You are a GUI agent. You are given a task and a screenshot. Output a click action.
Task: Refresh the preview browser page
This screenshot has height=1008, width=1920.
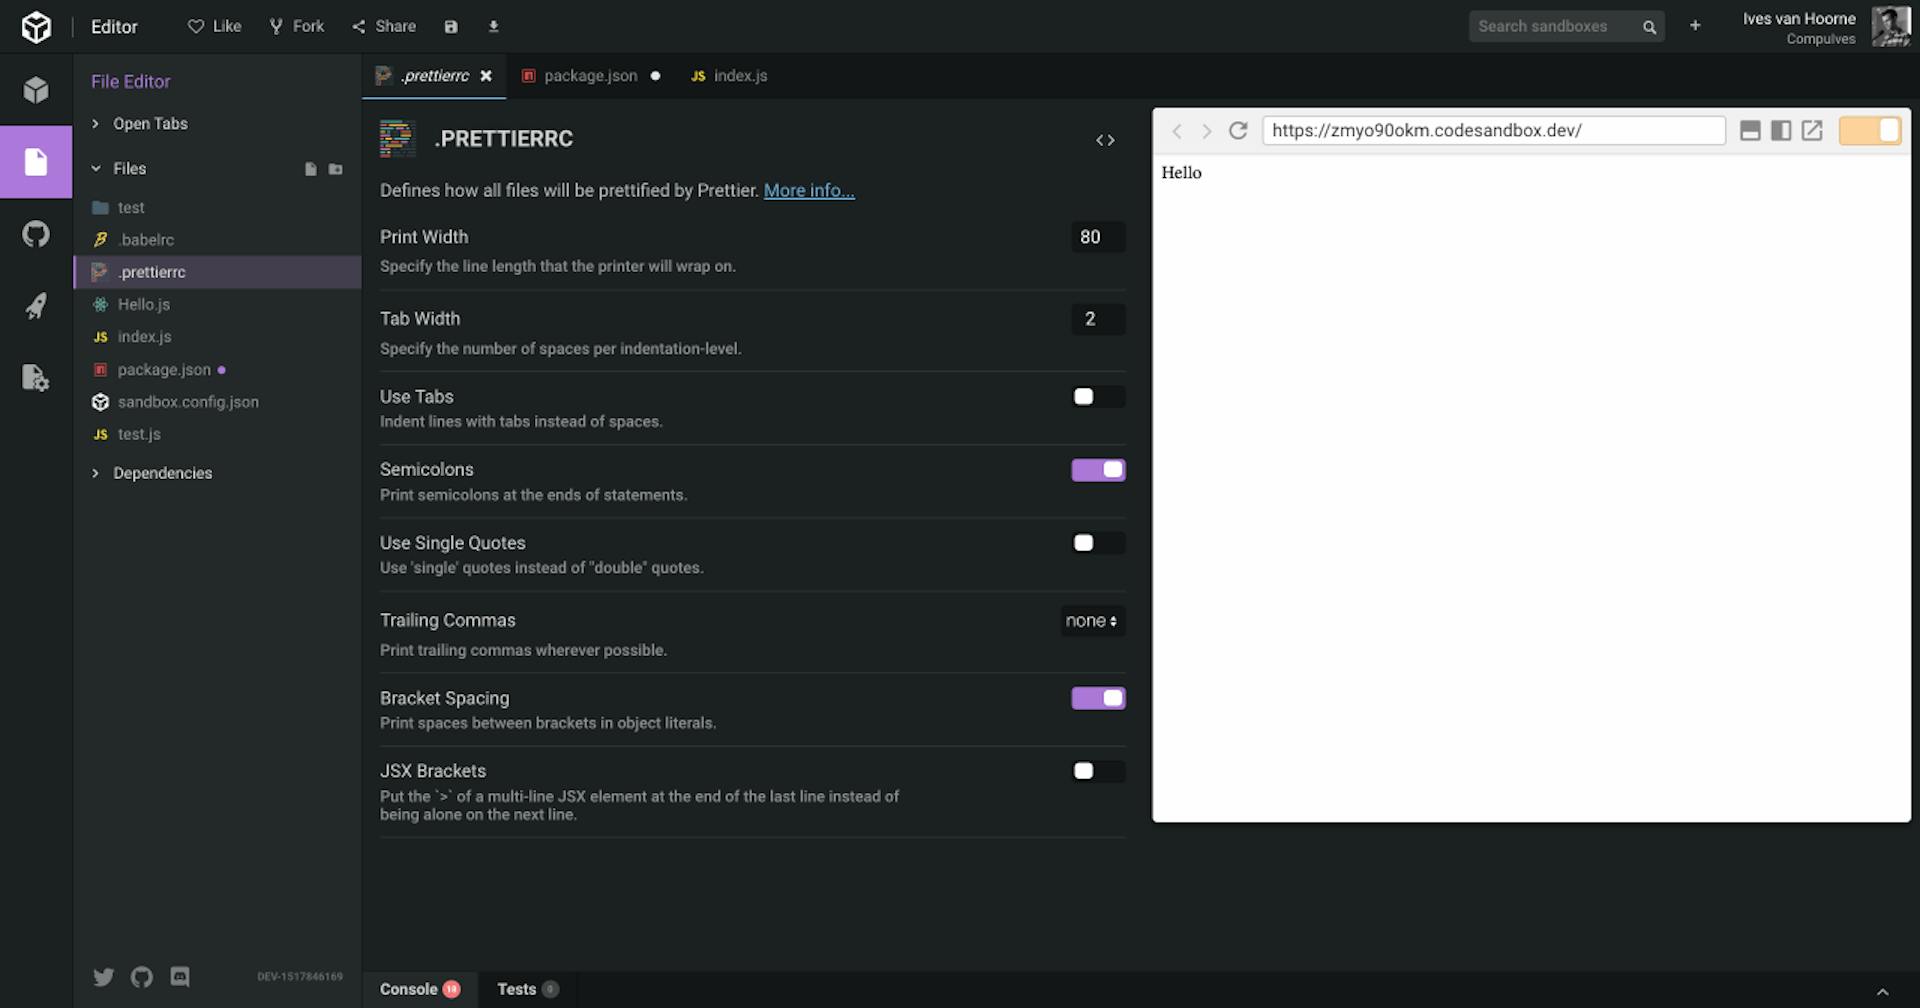[x=1238, y=130]
